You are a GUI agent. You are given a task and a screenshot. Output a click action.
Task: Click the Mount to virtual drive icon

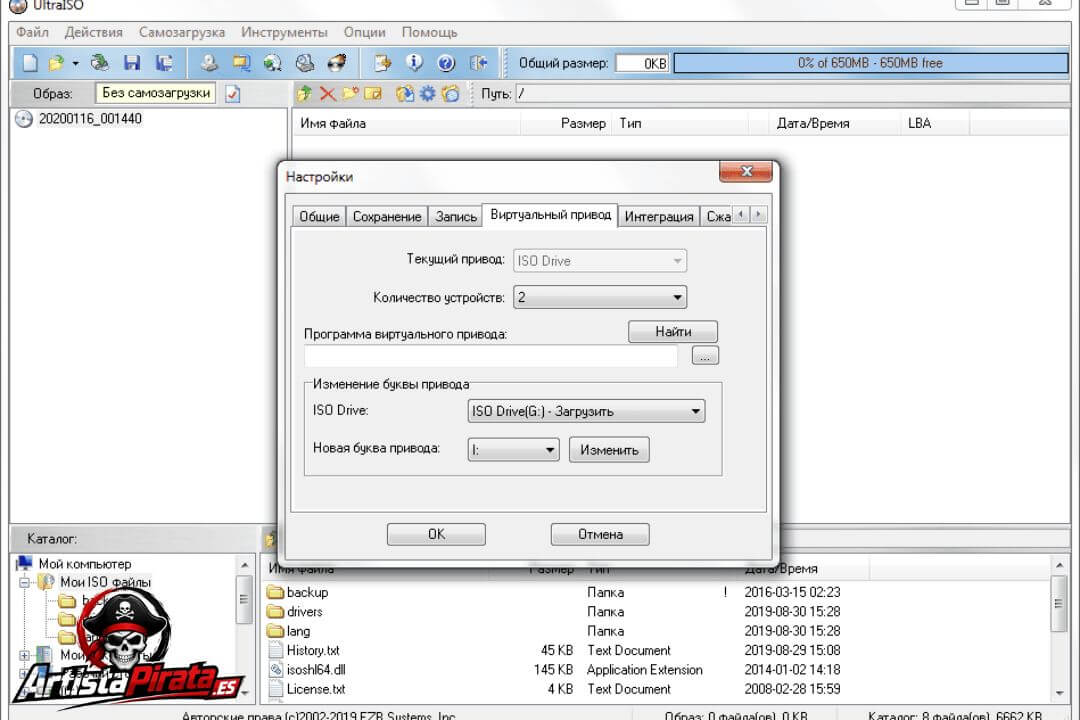[x=304, y=63]
